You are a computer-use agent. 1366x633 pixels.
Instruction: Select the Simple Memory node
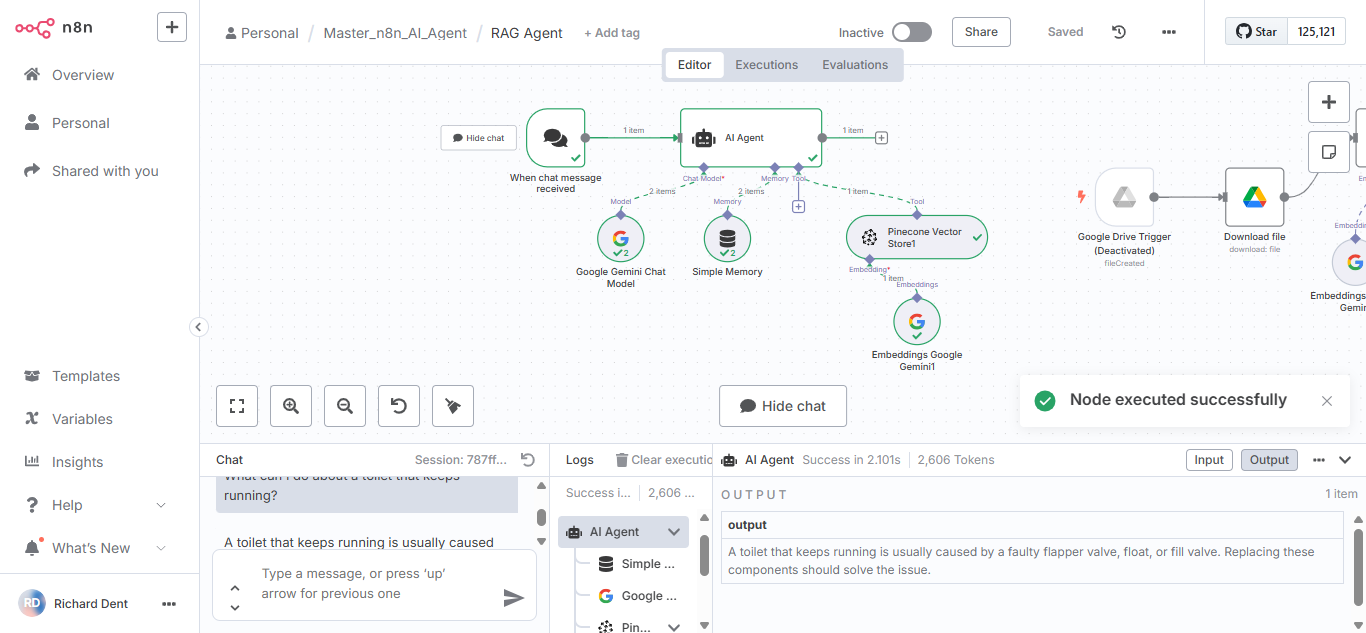(x=727, y=239)
